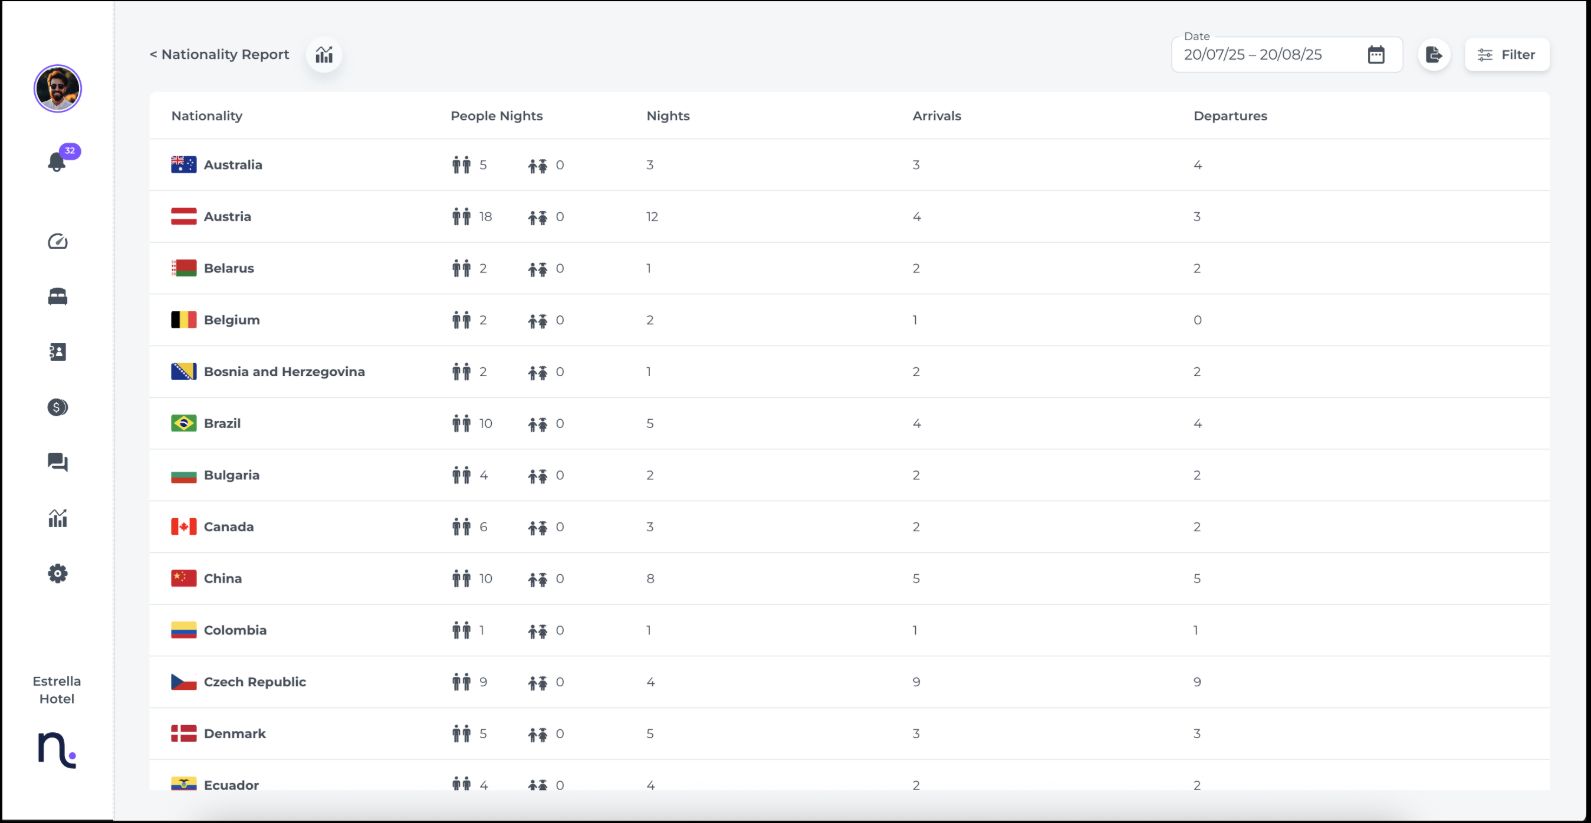The width and height of the screenshot is (1591, 823).
Task: Open the reports chart icon in sidebar
Action: tap(58, 518)
